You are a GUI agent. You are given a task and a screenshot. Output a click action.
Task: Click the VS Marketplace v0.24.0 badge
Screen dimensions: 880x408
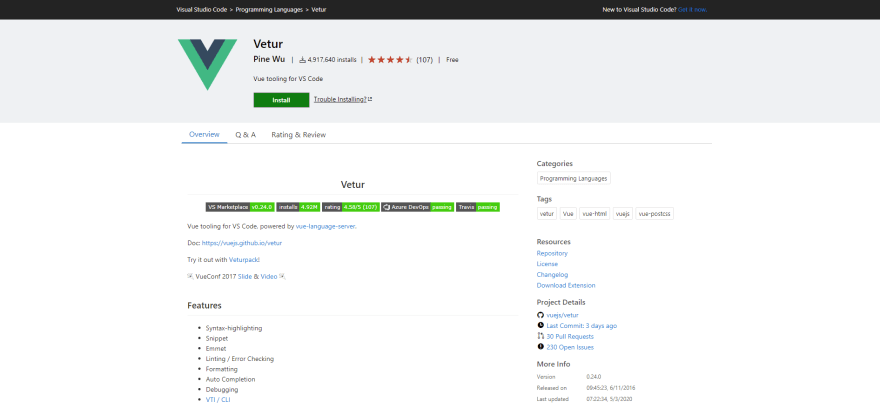pyautogui.click(x=240, y=207)
